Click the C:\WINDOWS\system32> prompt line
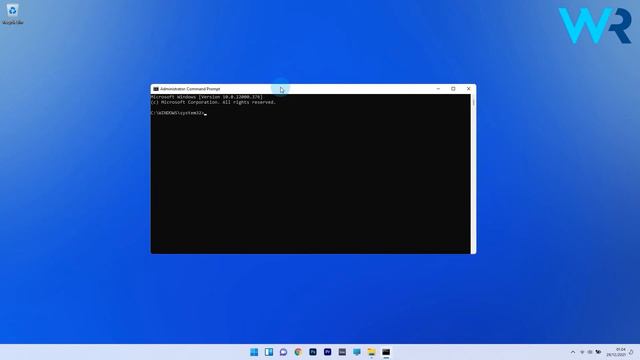Viewport: 640px width, 360px height. tap(178, 113)
